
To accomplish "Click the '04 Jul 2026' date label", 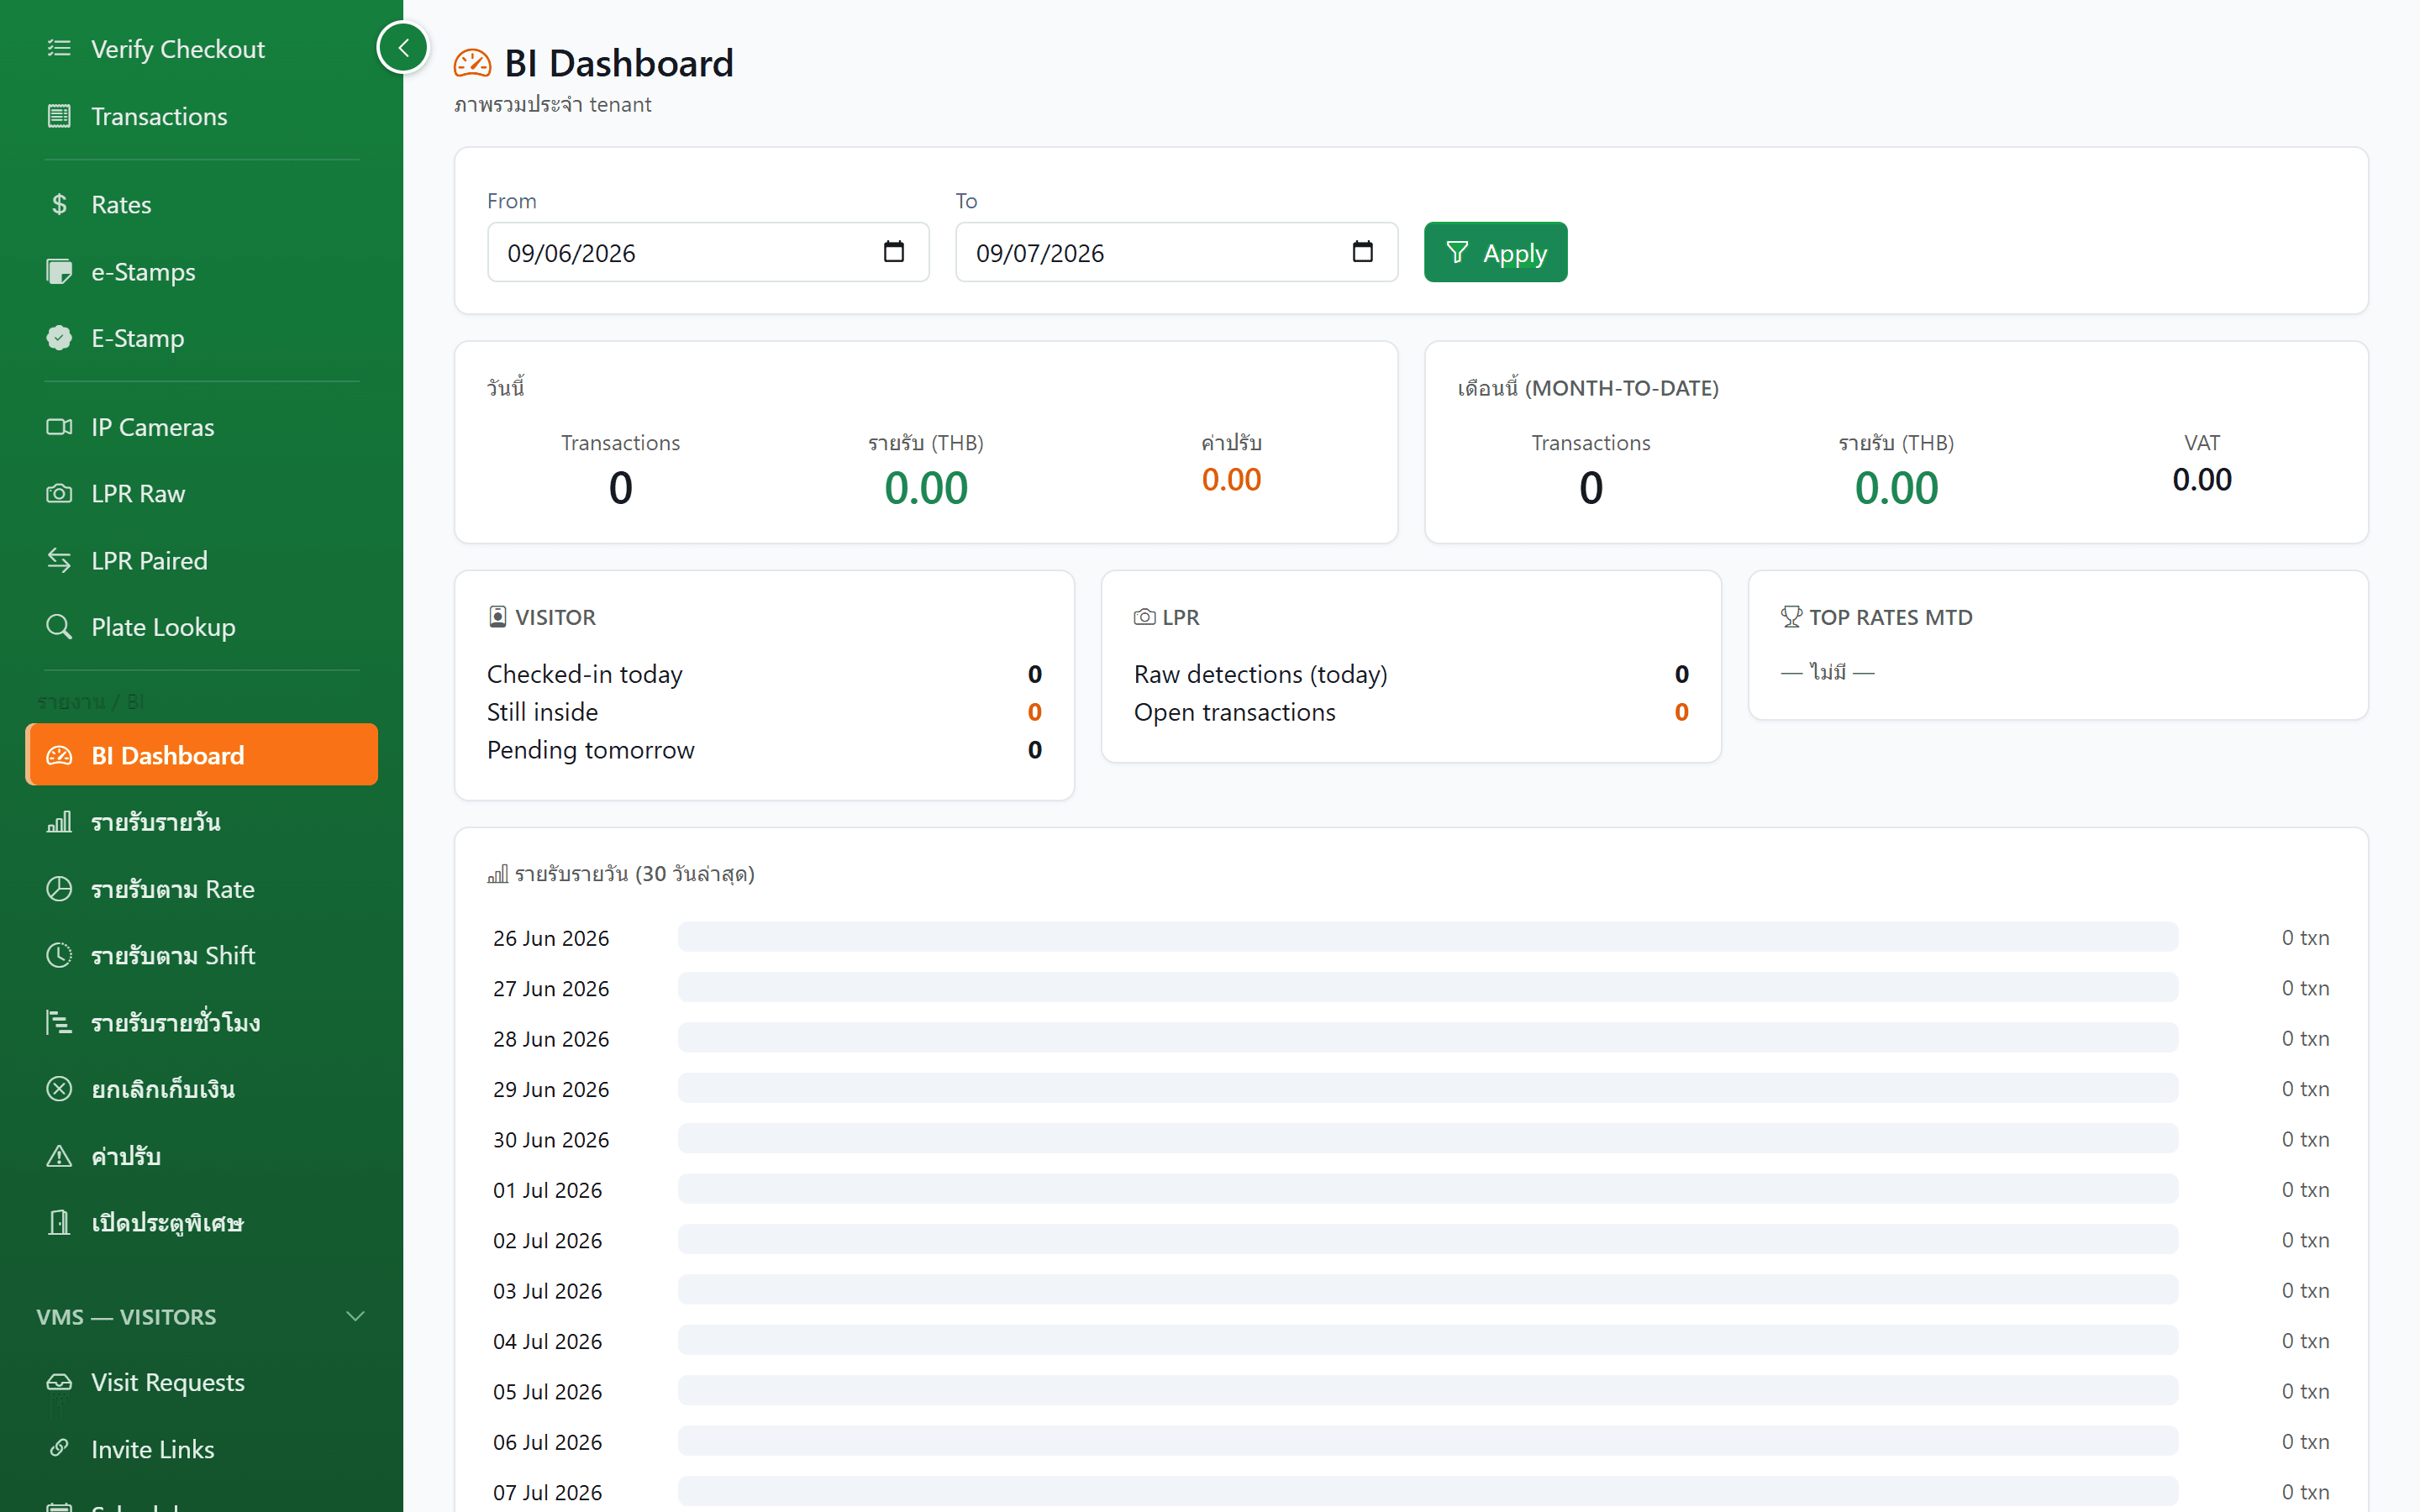I will click(548, 1341).
